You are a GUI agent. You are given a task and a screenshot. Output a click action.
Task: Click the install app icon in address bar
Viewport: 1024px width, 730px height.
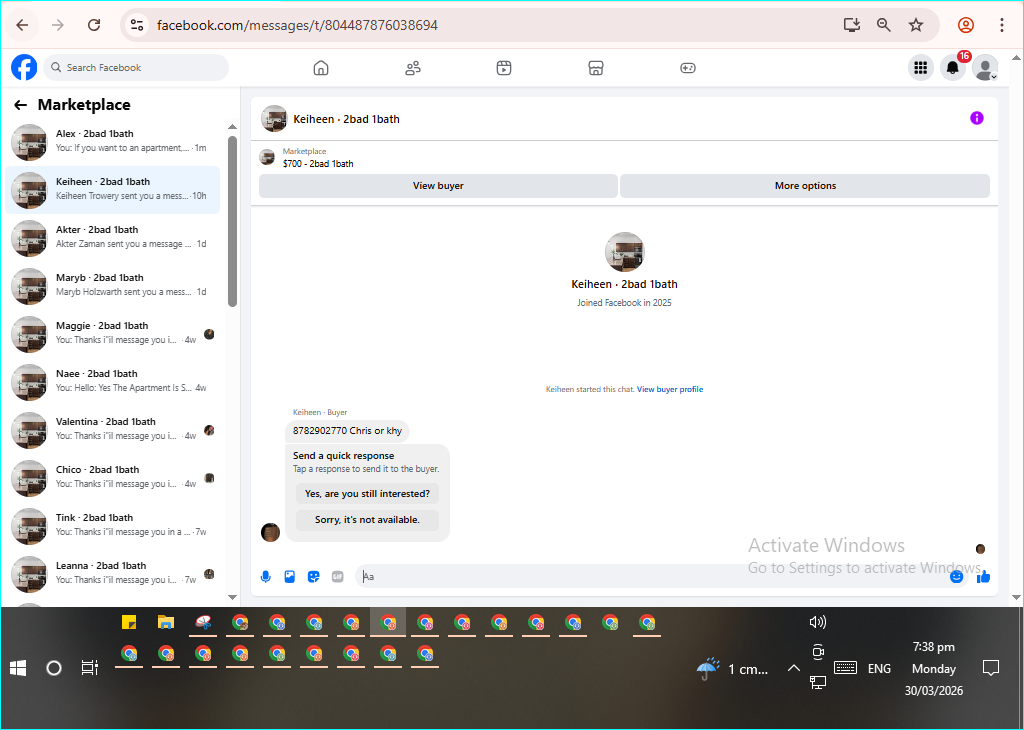[x=852, y=25]
